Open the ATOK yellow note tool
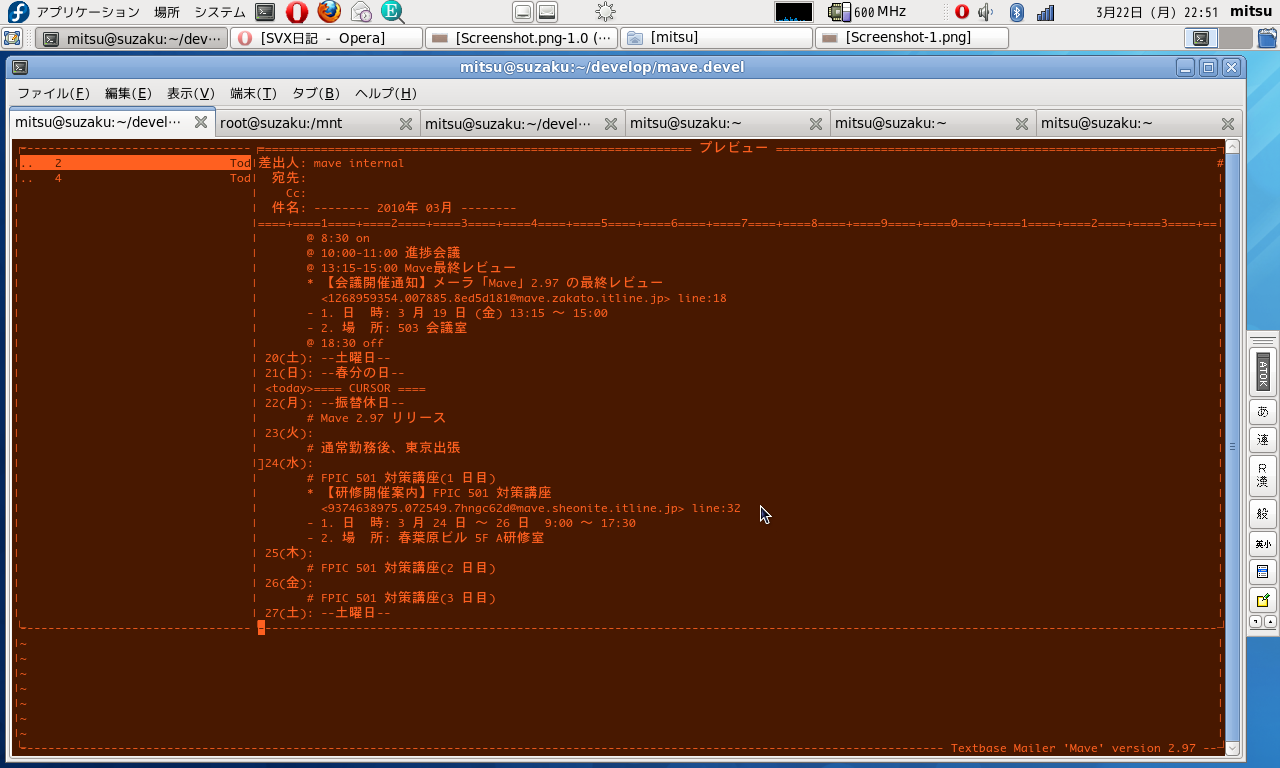 (1262, 600)
